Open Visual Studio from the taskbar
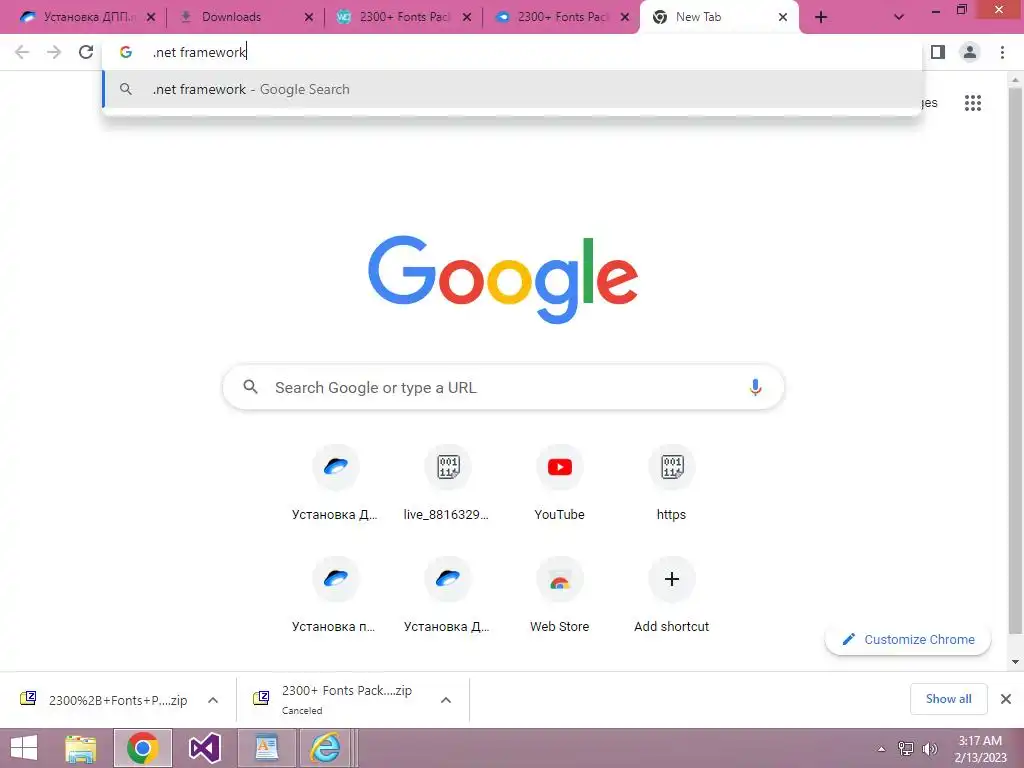This screenshot has height=768, width=1024. click(204, 748)
